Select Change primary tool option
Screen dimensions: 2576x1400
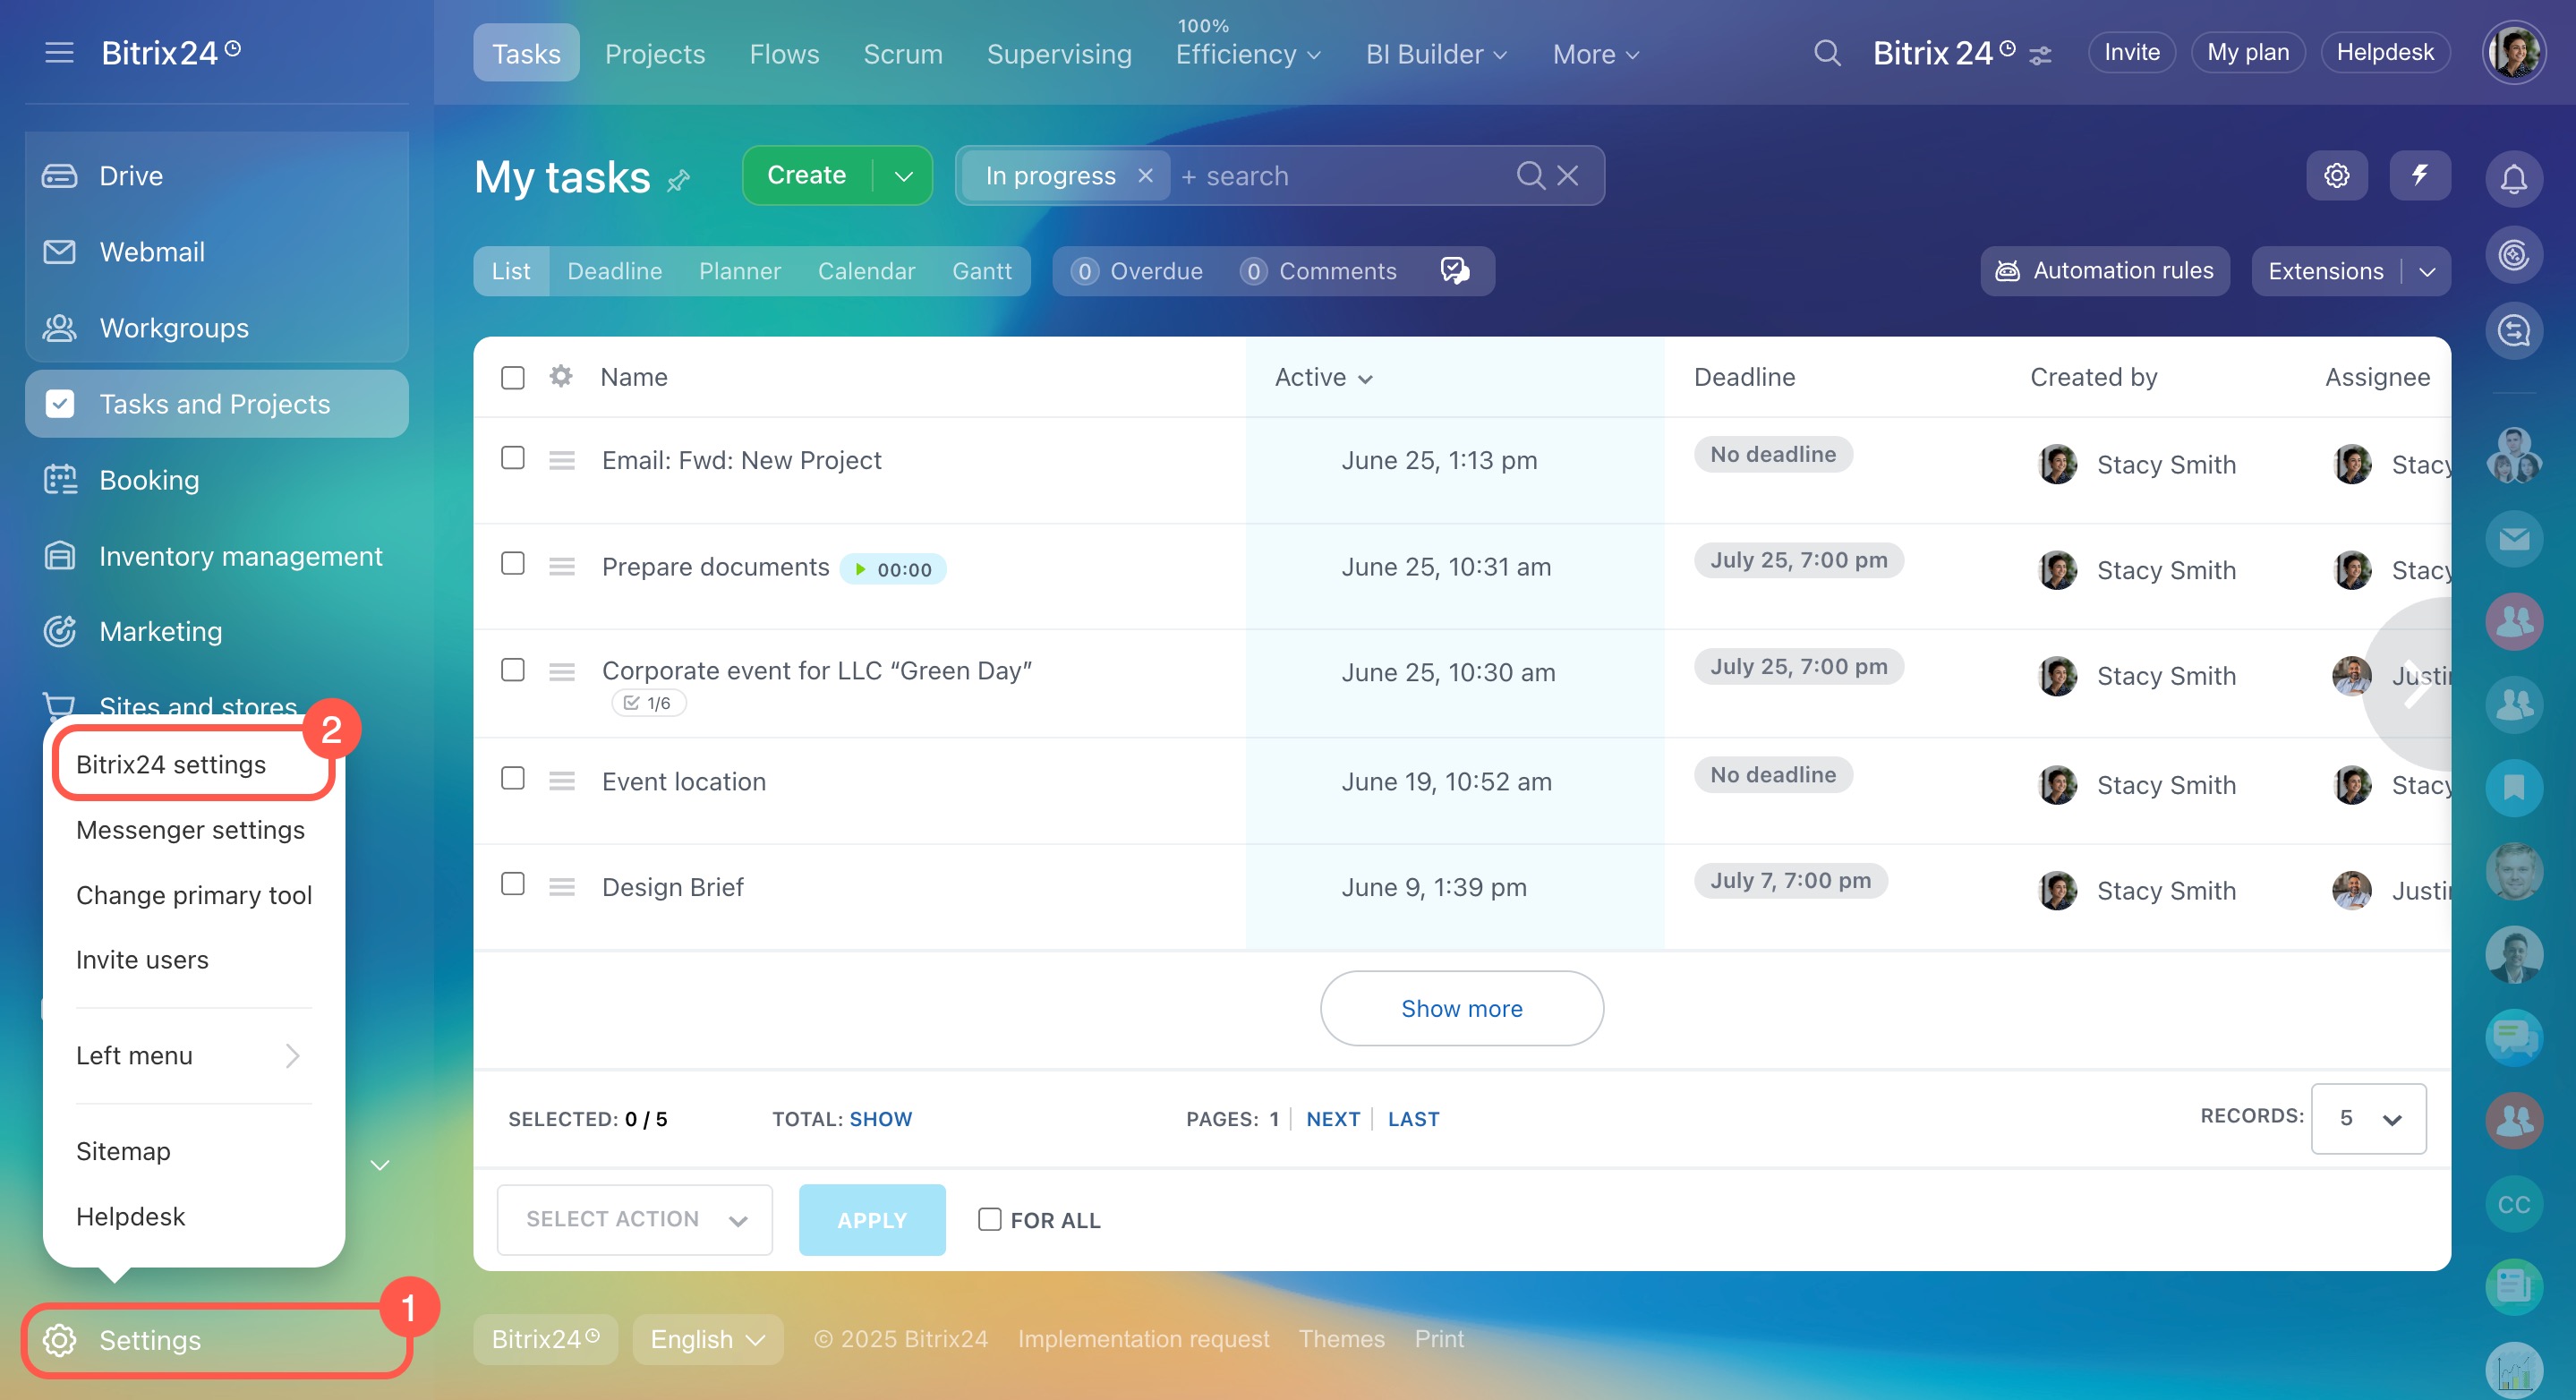193,895
